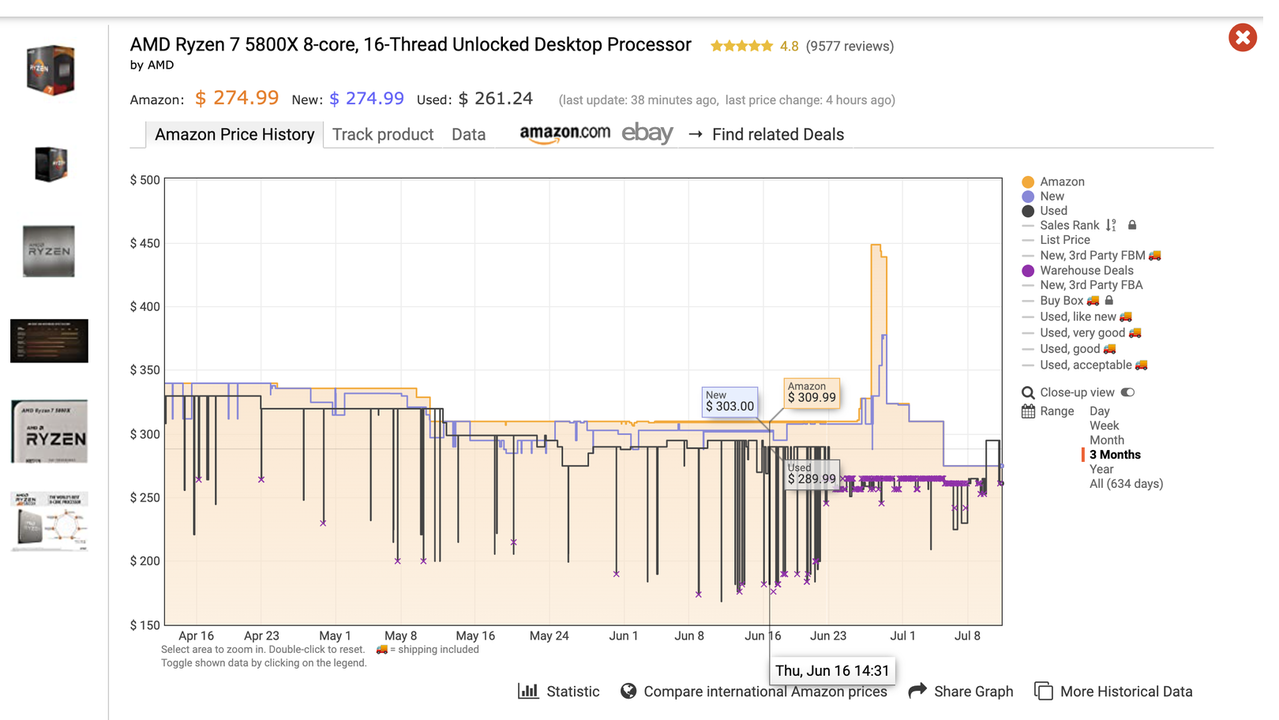The image size is (1279, 720).
Task: Open the Track product tab
Action: [383, 134]
